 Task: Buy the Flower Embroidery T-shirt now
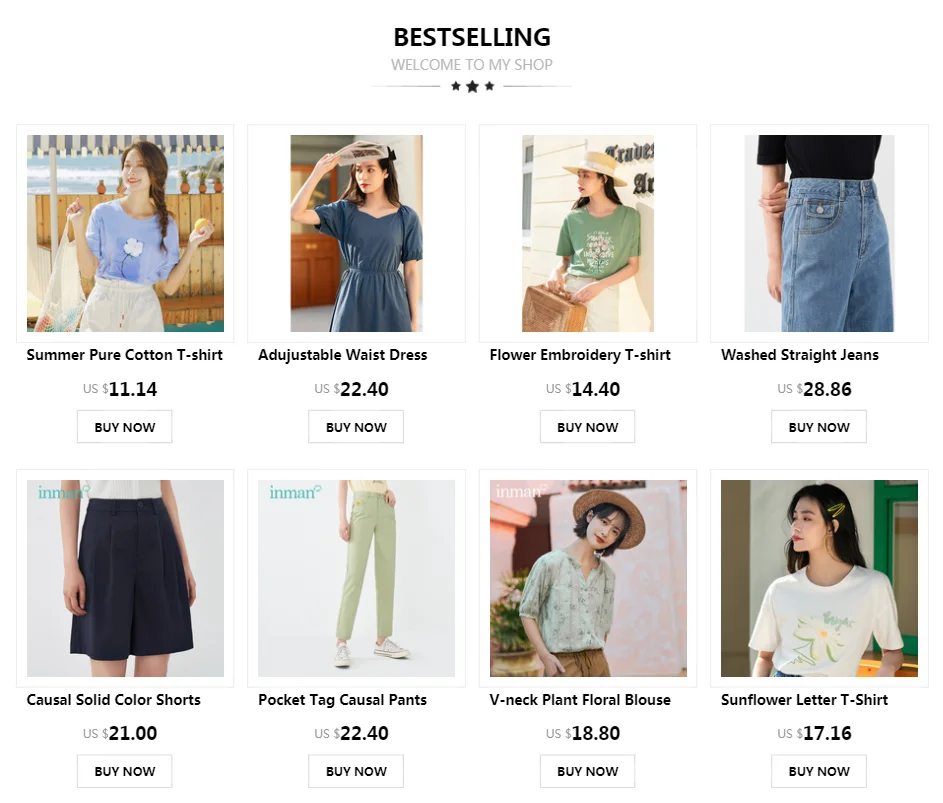pos(588,427)
